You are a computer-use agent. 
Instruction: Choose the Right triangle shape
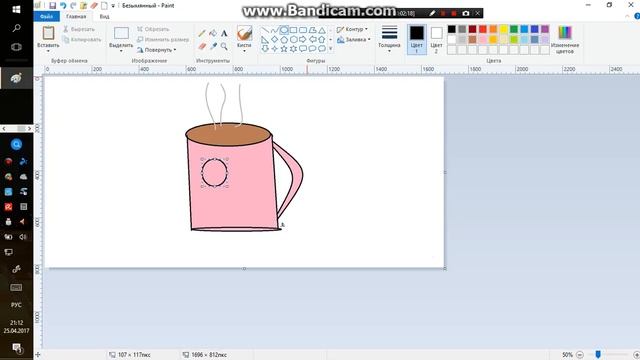[x=265, y=40]
